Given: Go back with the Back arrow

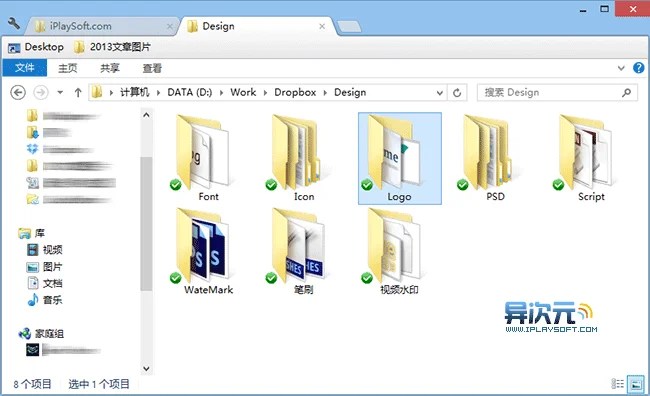Looking at the screenshot, I should tap(18, 92).
